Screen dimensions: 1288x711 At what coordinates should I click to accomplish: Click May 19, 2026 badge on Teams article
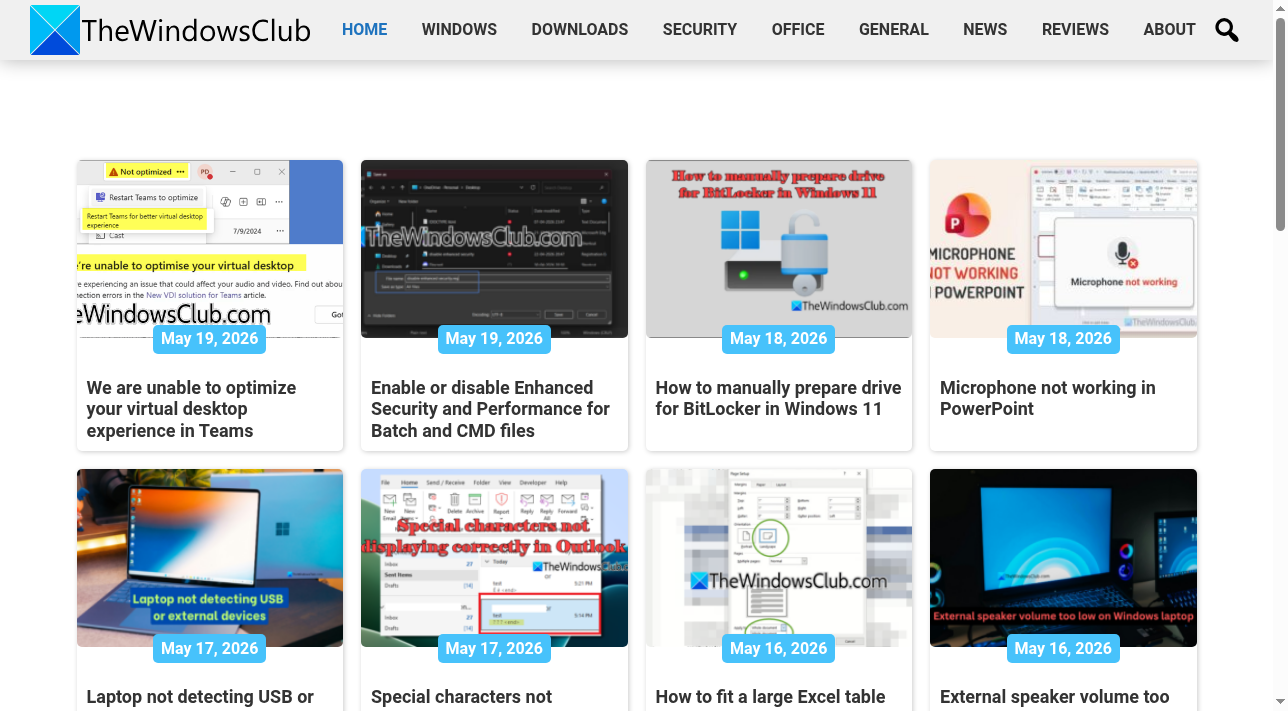point(210,339)
